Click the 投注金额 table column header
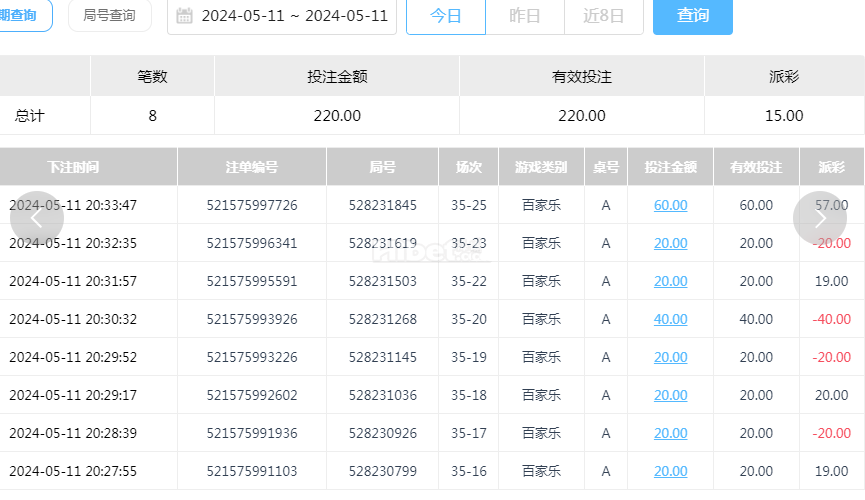This screenshot has height=500, width=865. pos(670,167)
